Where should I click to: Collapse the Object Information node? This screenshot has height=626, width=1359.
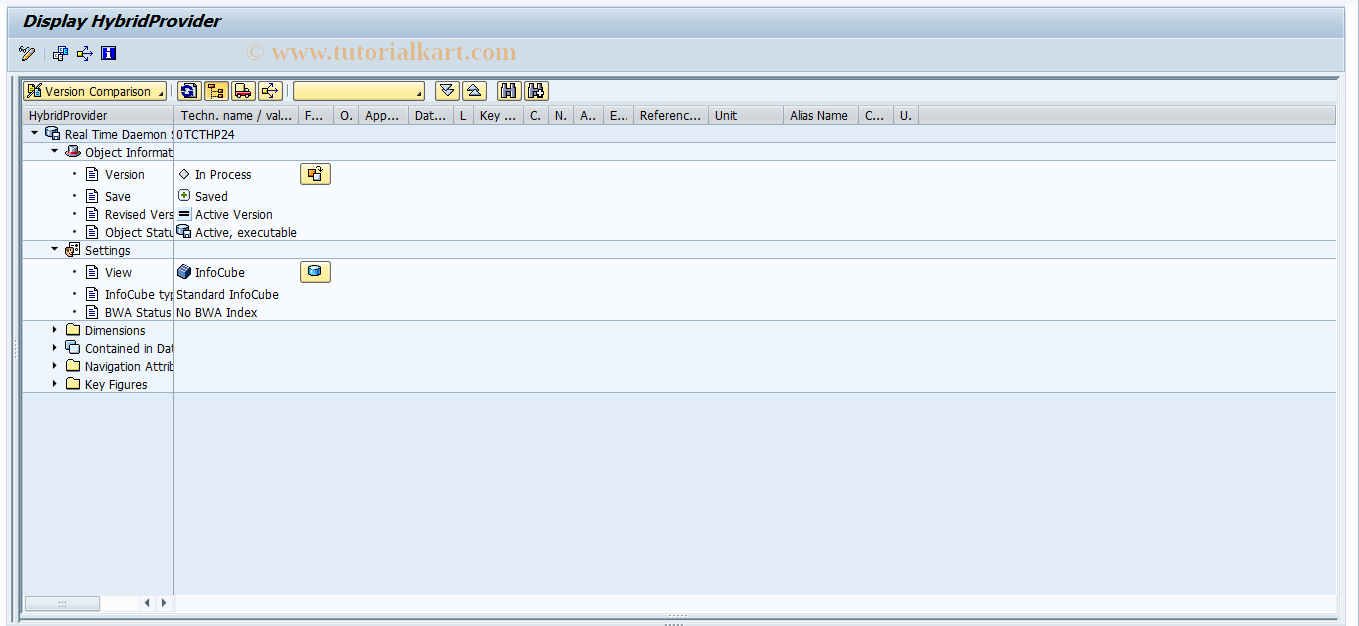pos(55,152)
